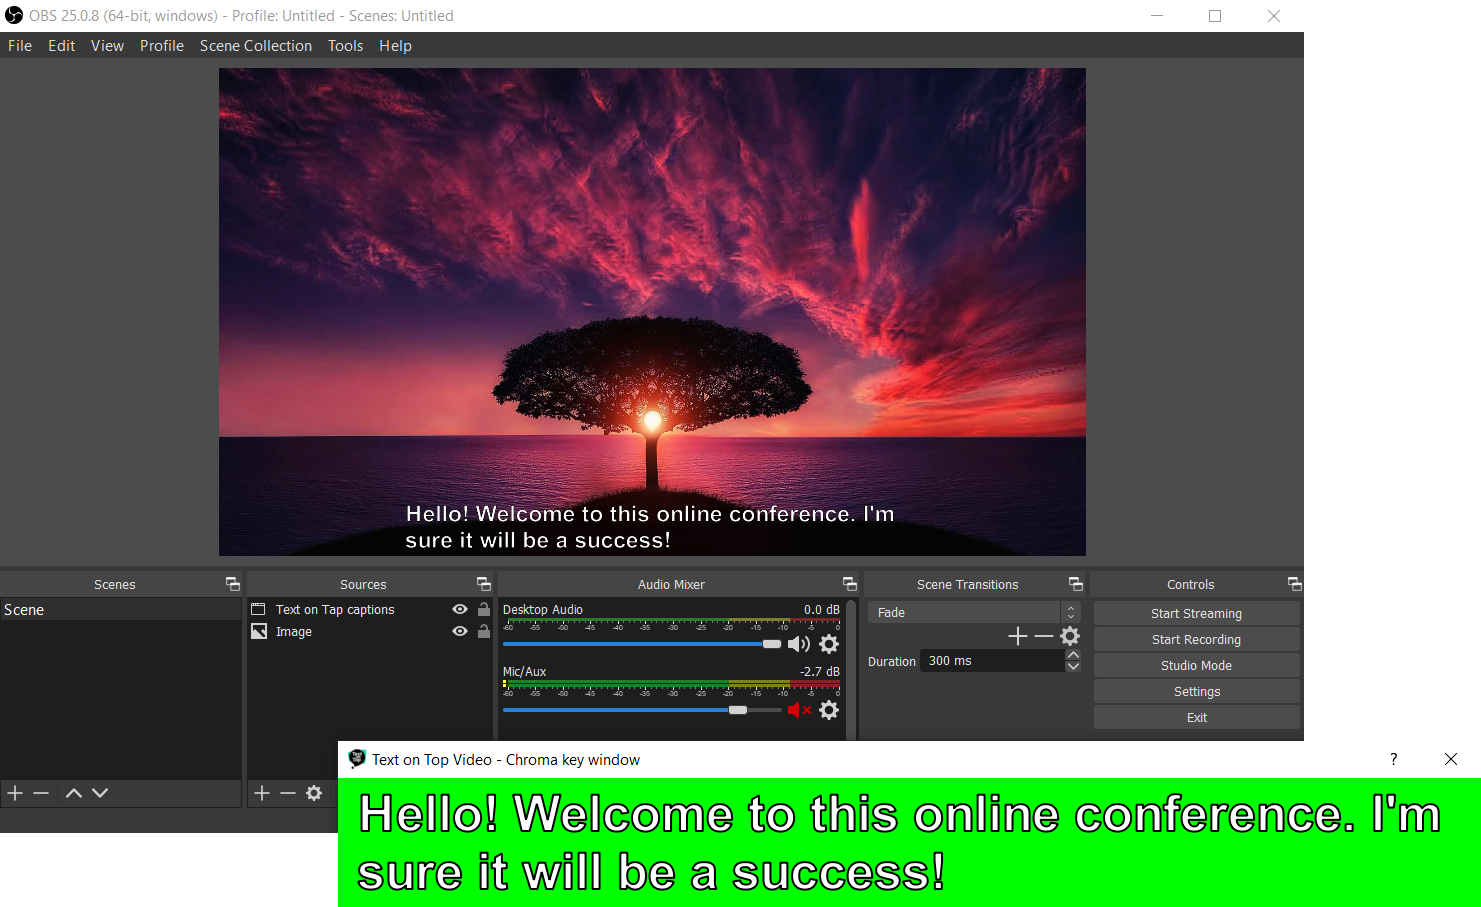Image resolution: width=1481 pixels, height=907 pixels.
Task: Open the Profile menu
Action: (162, 46)
